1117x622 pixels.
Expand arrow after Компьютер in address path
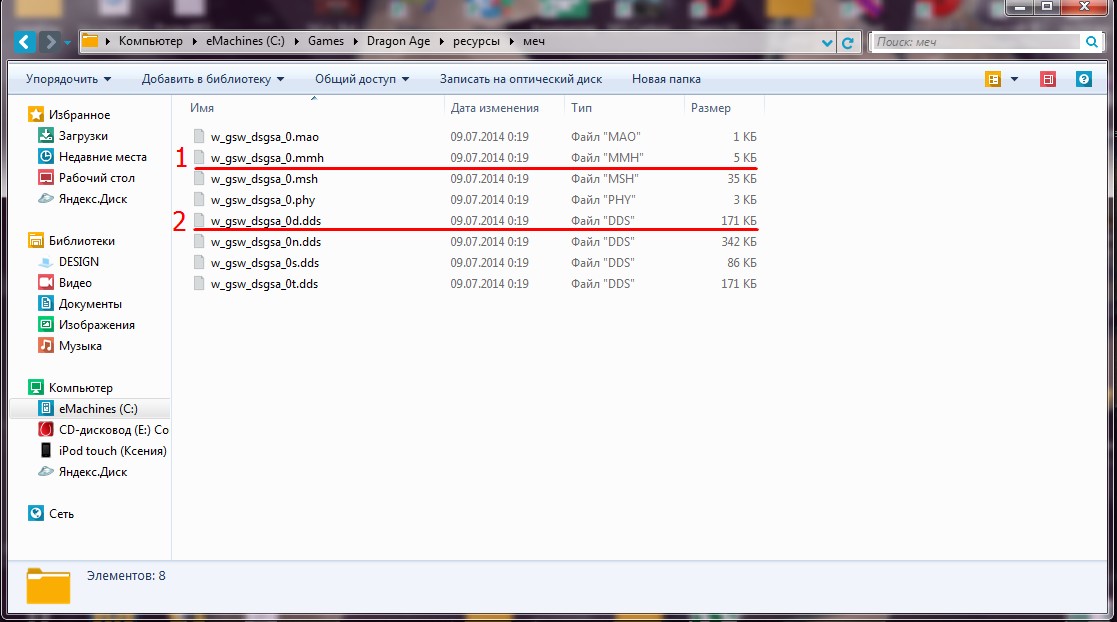194,41
